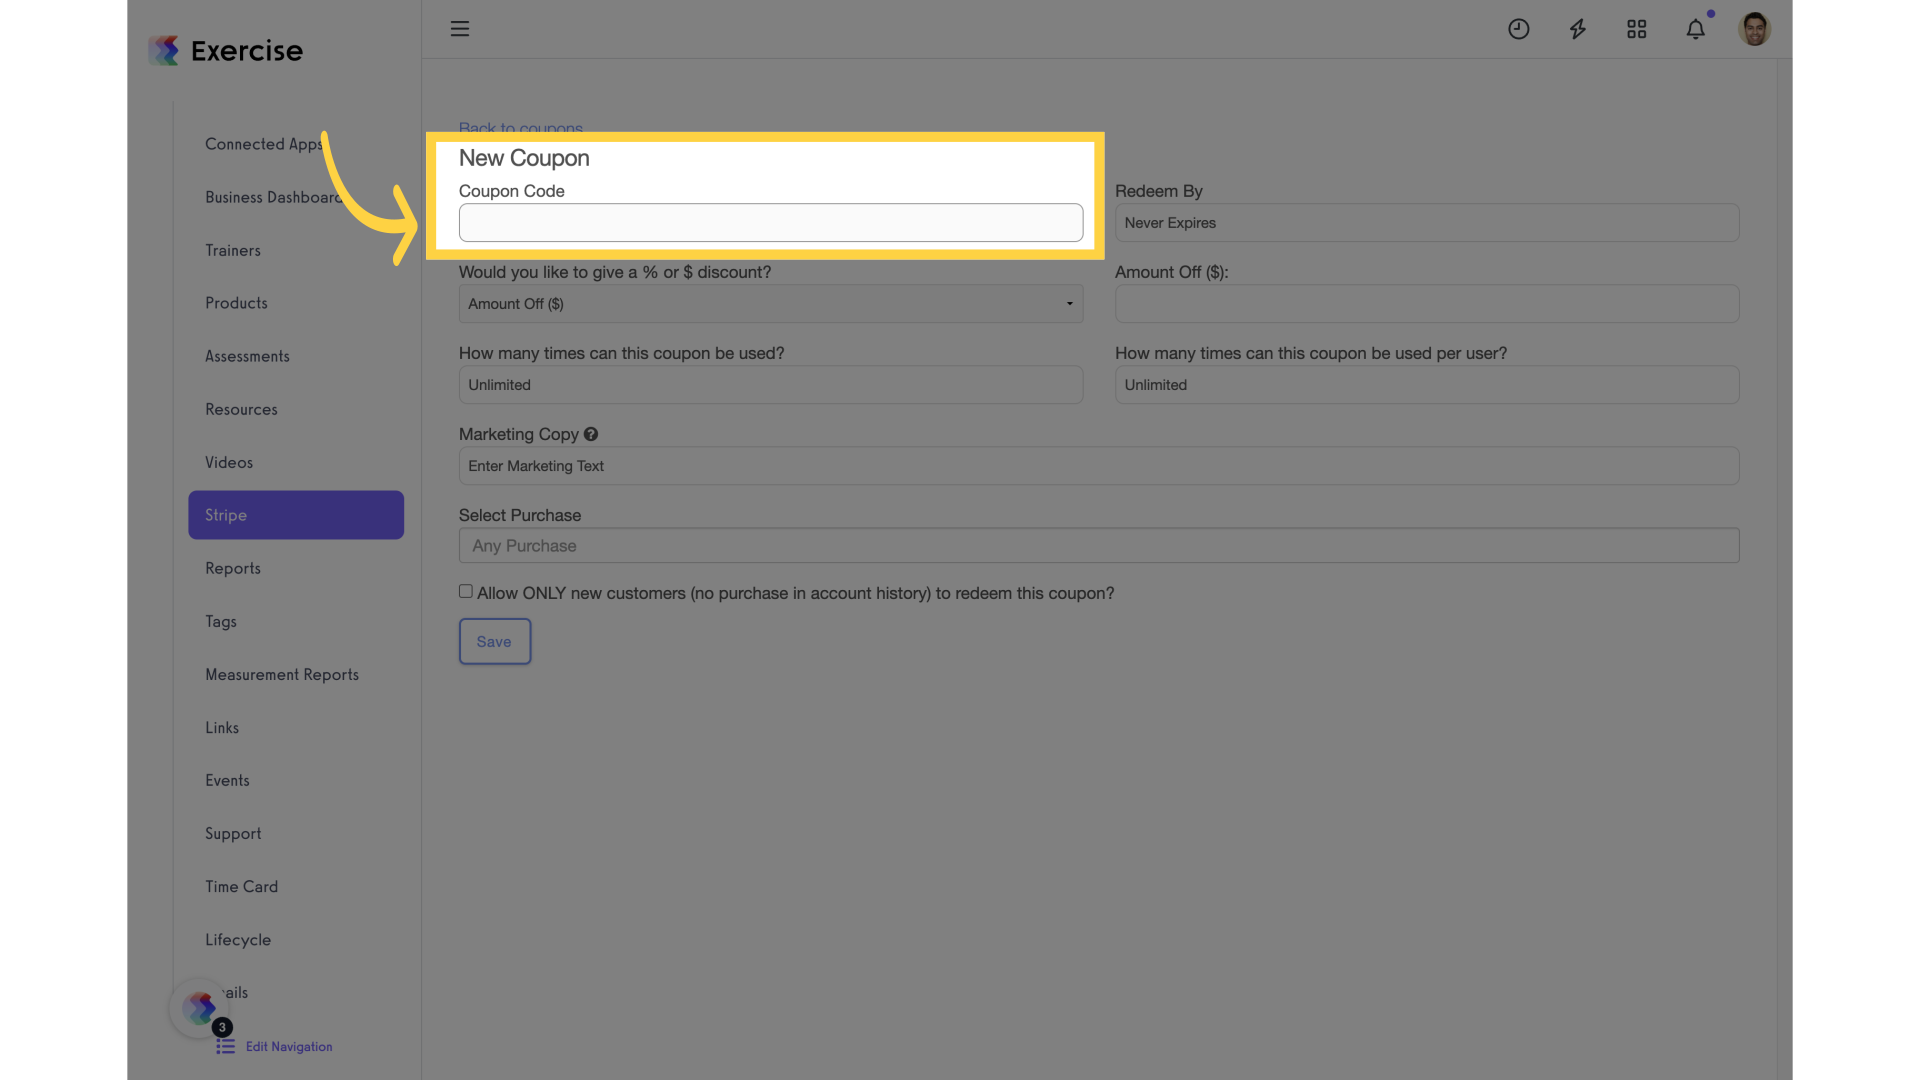Focus the Coupon Code input field
Screen dimensions: 1920x1080
pyautogui.click(x=770, y=222)
